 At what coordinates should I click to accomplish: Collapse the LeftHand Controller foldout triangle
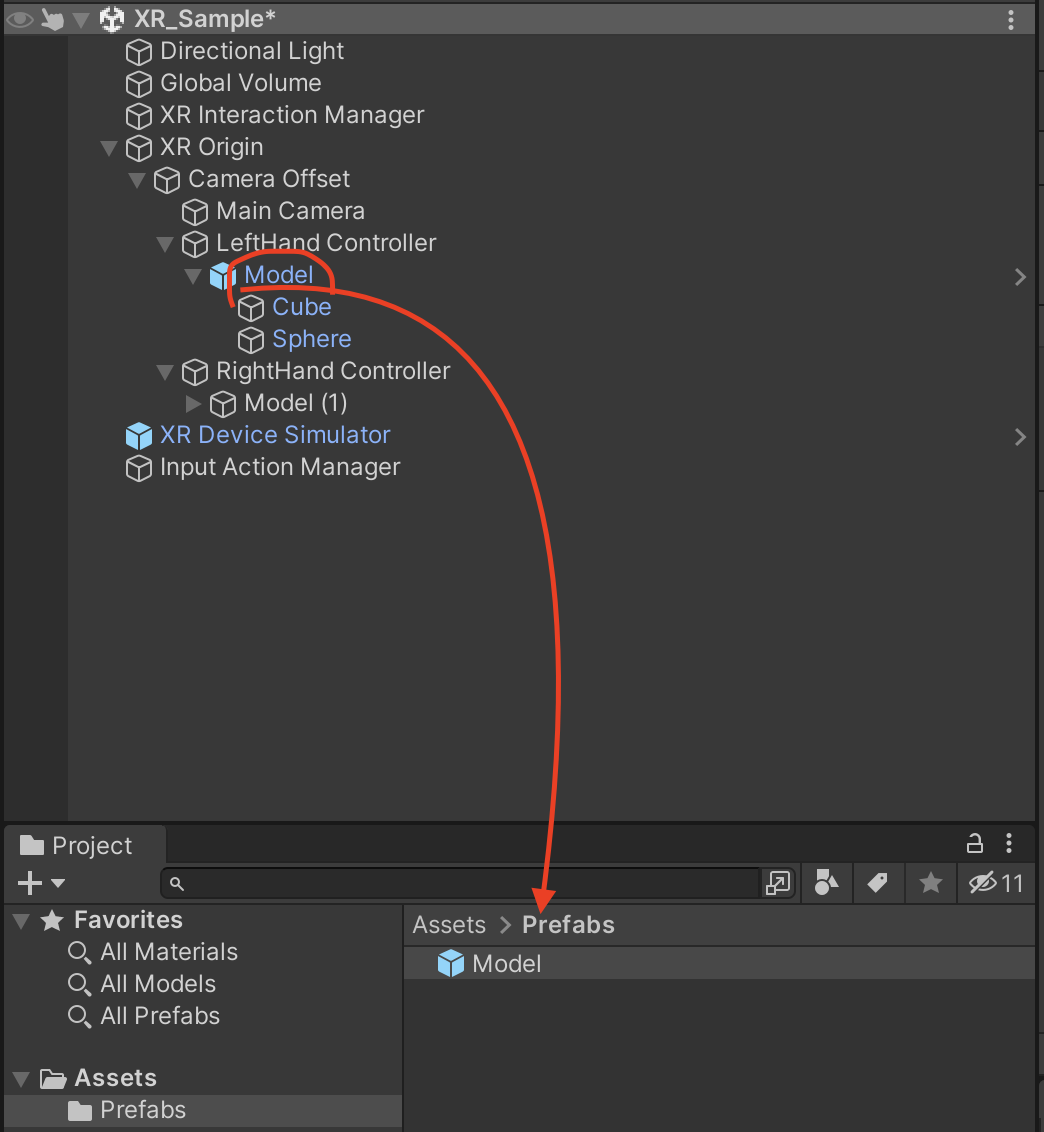[x=165, y=244]
